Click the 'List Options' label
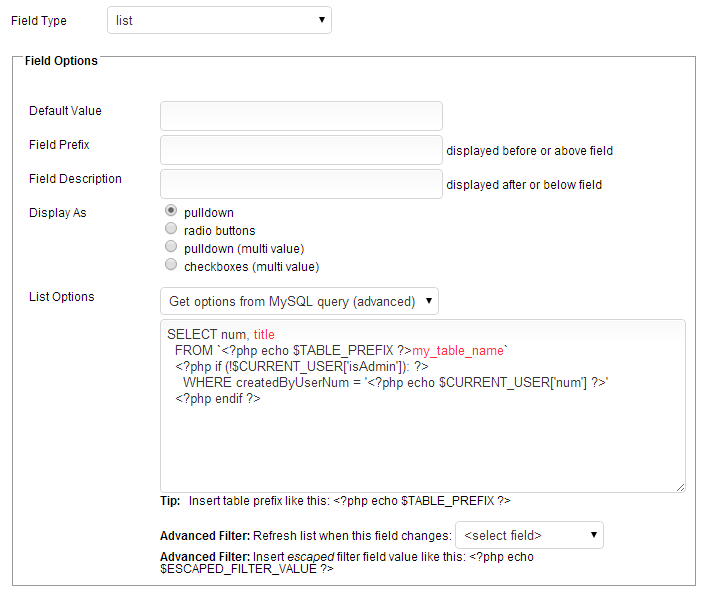Screen dimensions: 705x596 [62, 297]
